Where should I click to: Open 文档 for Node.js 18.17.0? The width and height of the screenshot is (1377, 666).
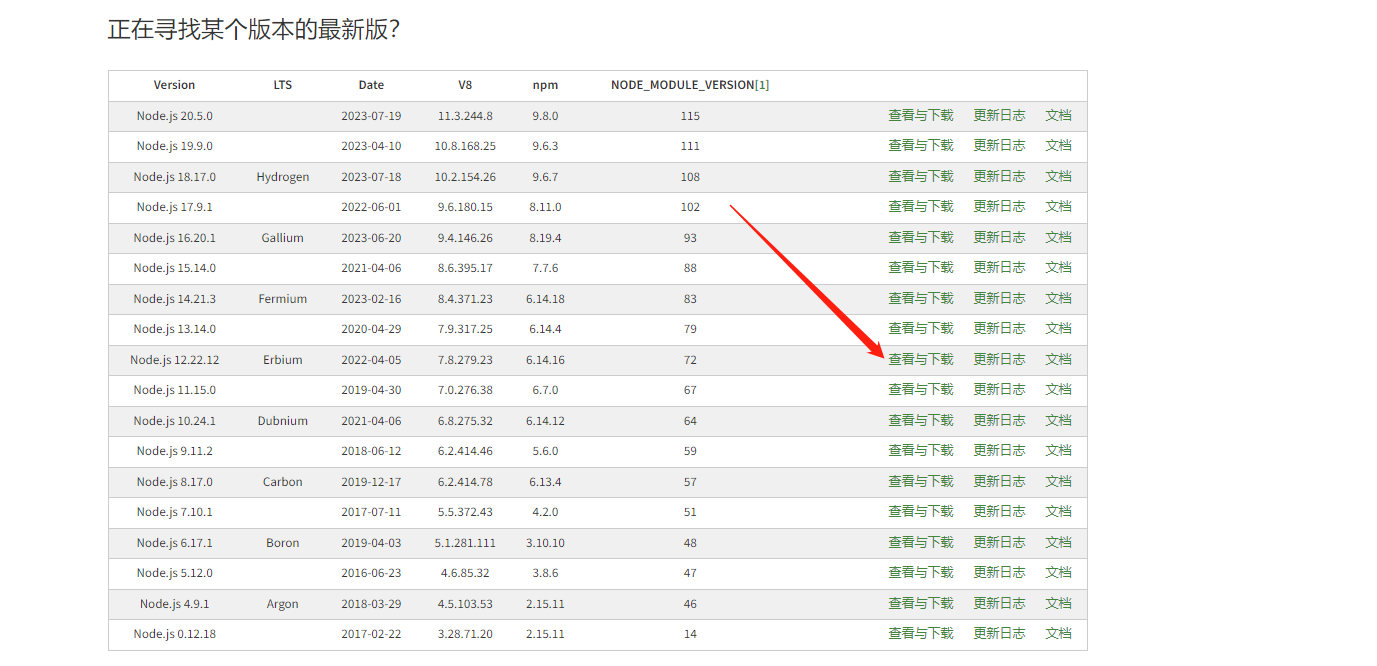[1058, 176]
